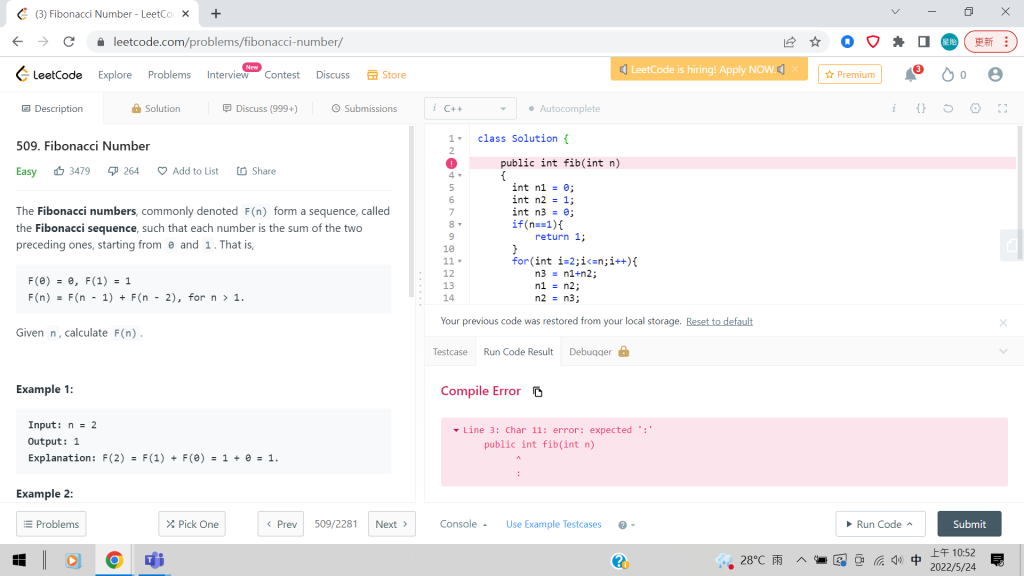Expand the Console panel
The height and width of the screenshot is (576, 1024).
(x=463, y=524)
